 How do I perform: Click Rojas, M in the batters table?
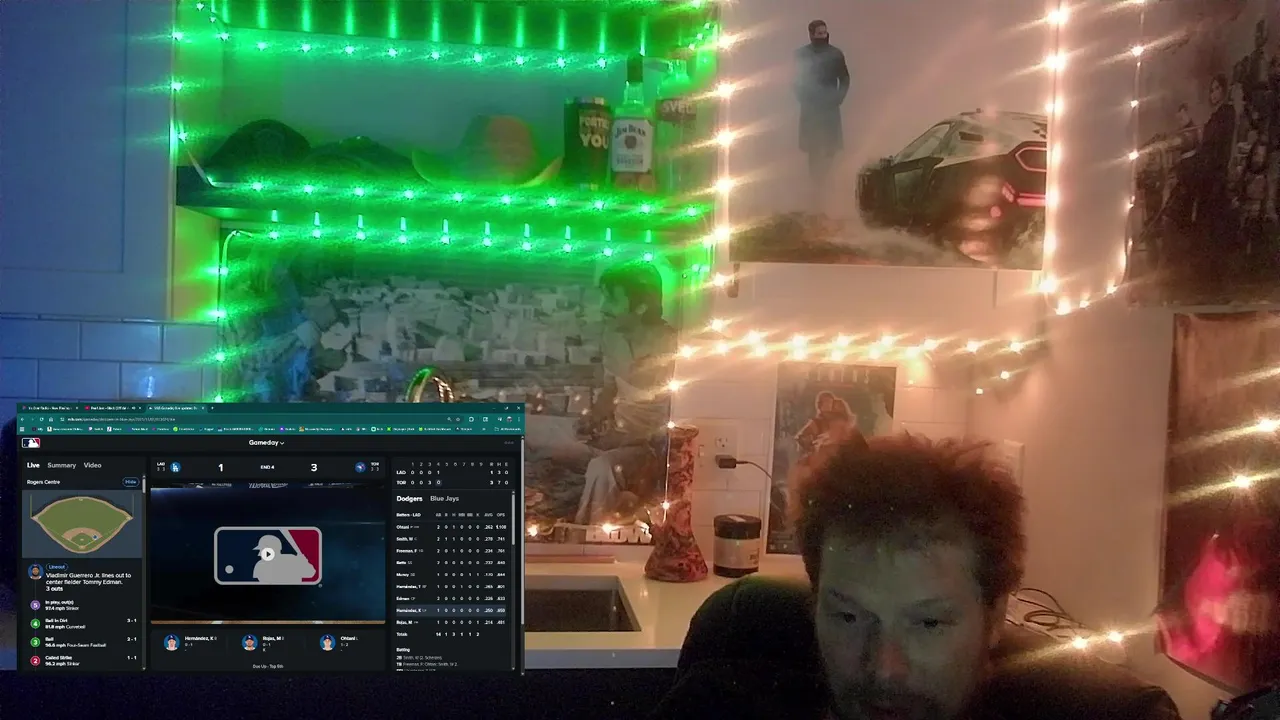pos(405,622)
